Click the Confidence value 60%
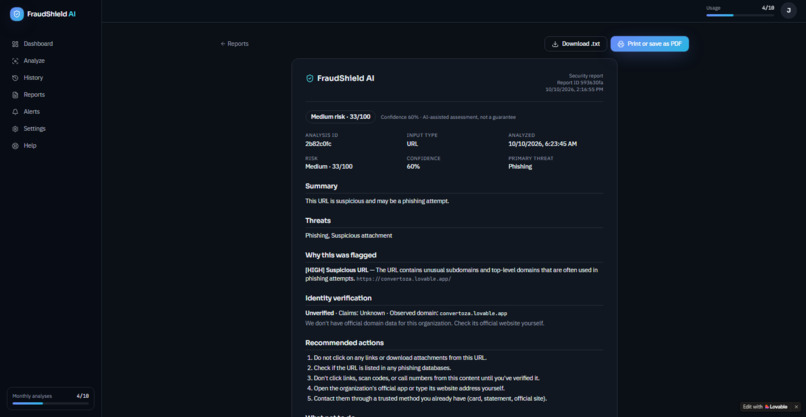The height and width of the screenshot is (417, 806). pyautogui.click(x=413, y=167)
